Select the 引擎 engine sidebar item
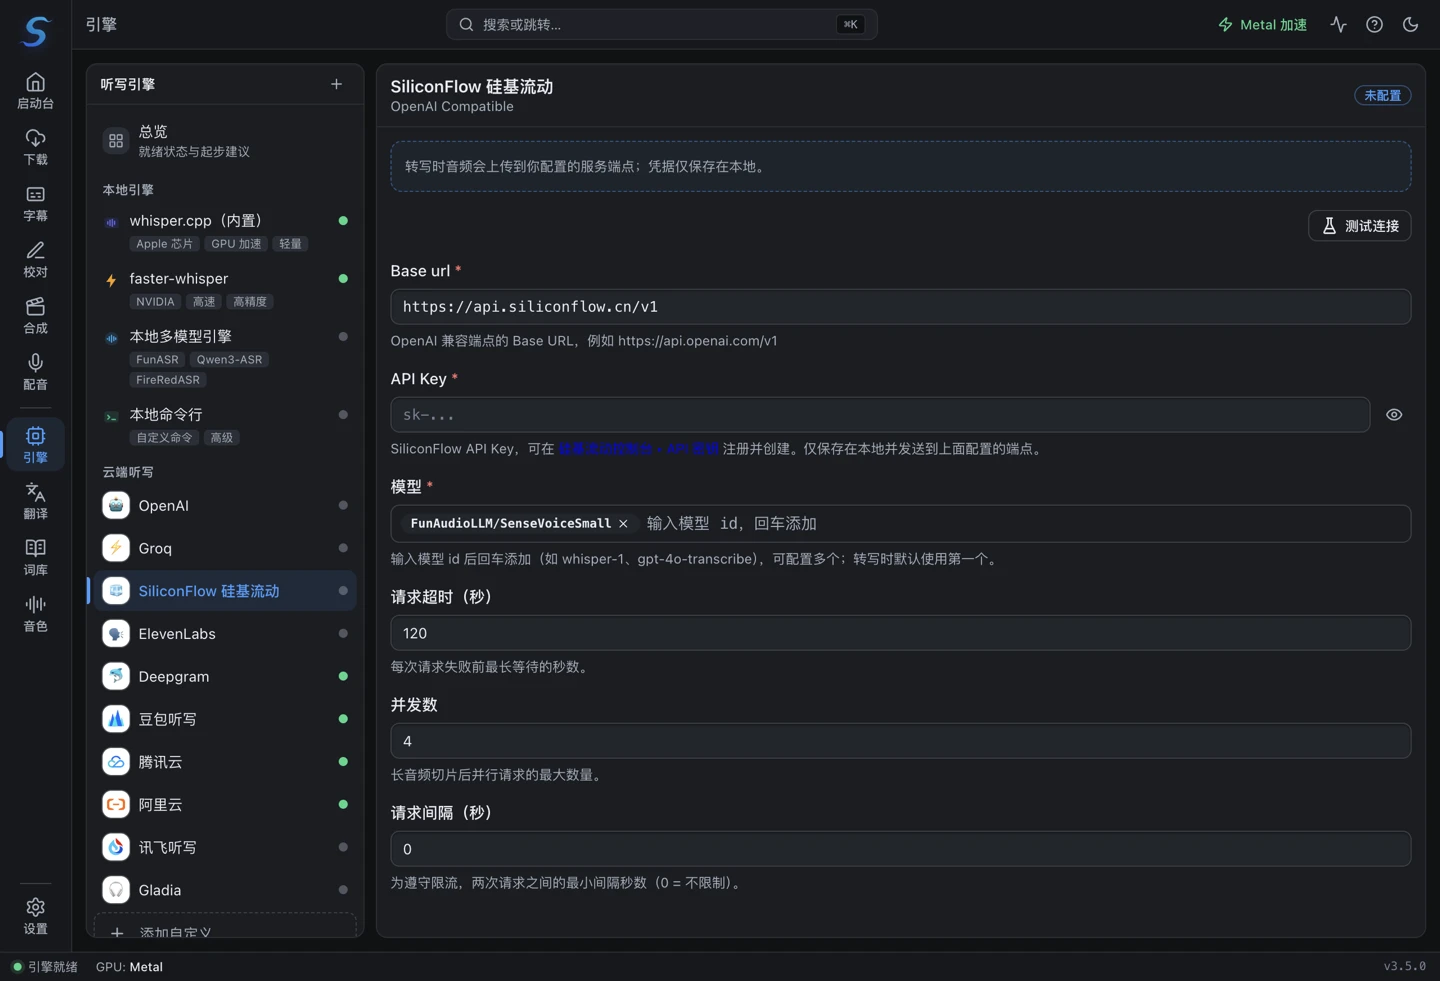The width and height of the screenshot is (1440, 981). 35,444
